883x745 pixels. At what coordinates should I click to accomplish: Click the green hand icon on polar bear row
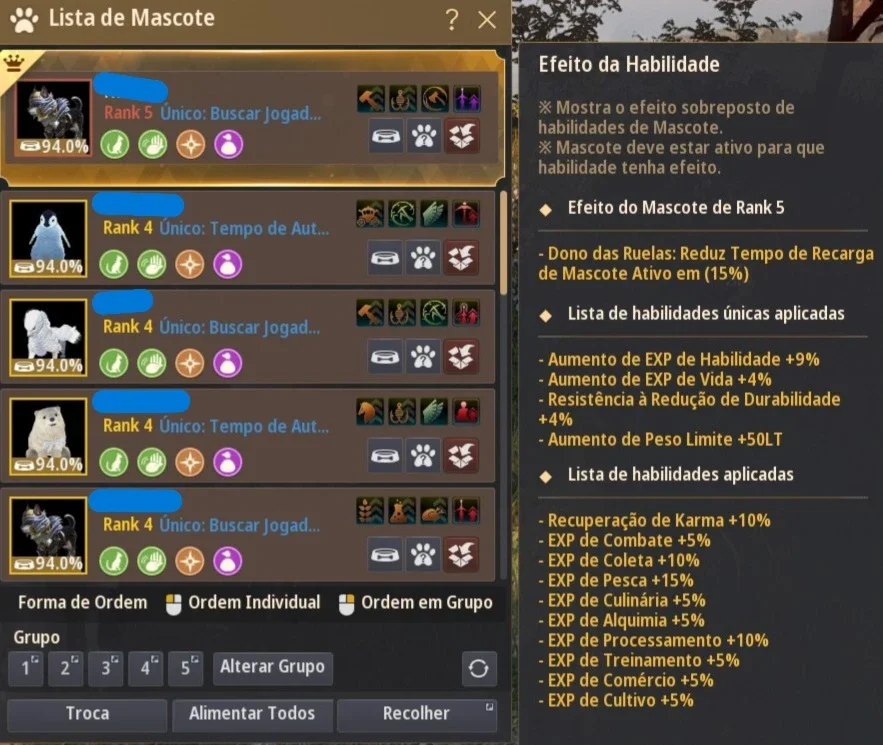[152, 462]
